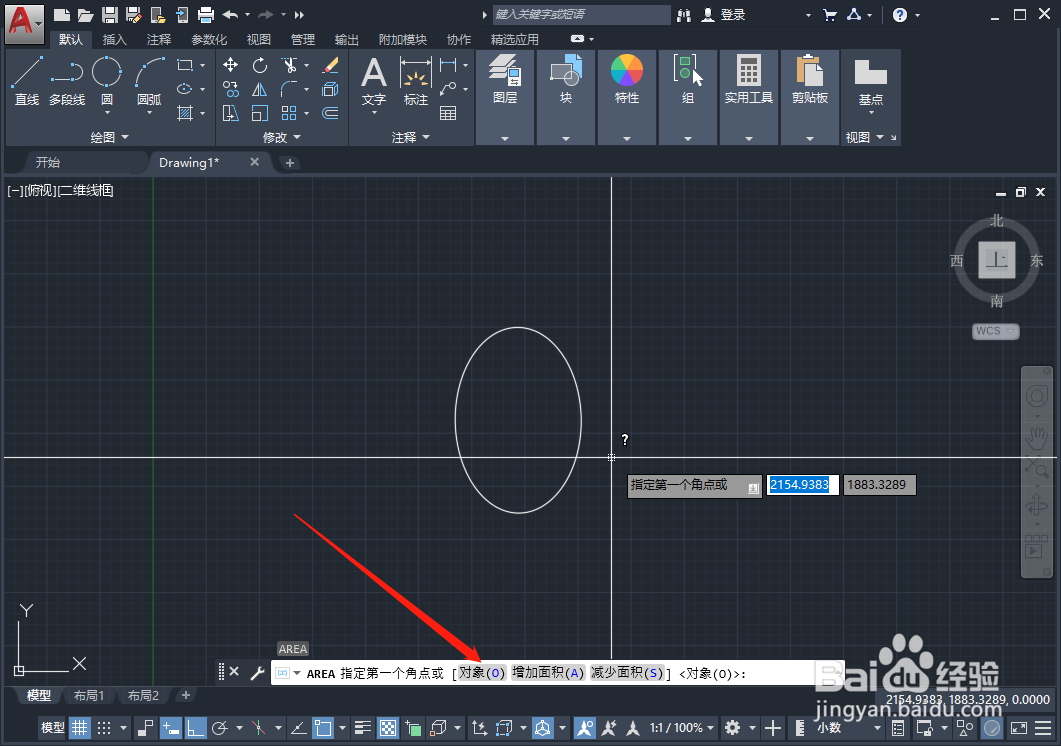This screenshot has width=1061, height=746.
Task: Select the Copy tool
Action: click(230, 89)
